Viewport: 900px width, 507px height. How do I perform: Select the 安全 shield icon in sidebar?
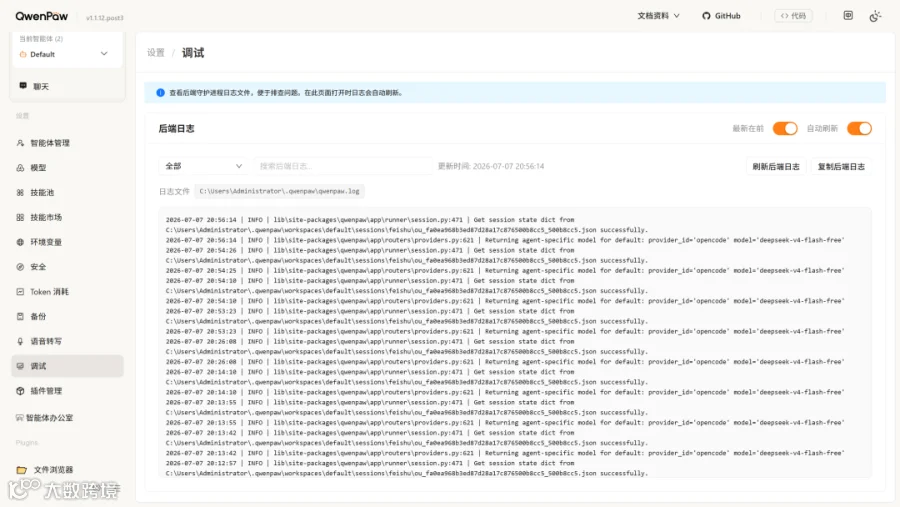coord(20,266)
